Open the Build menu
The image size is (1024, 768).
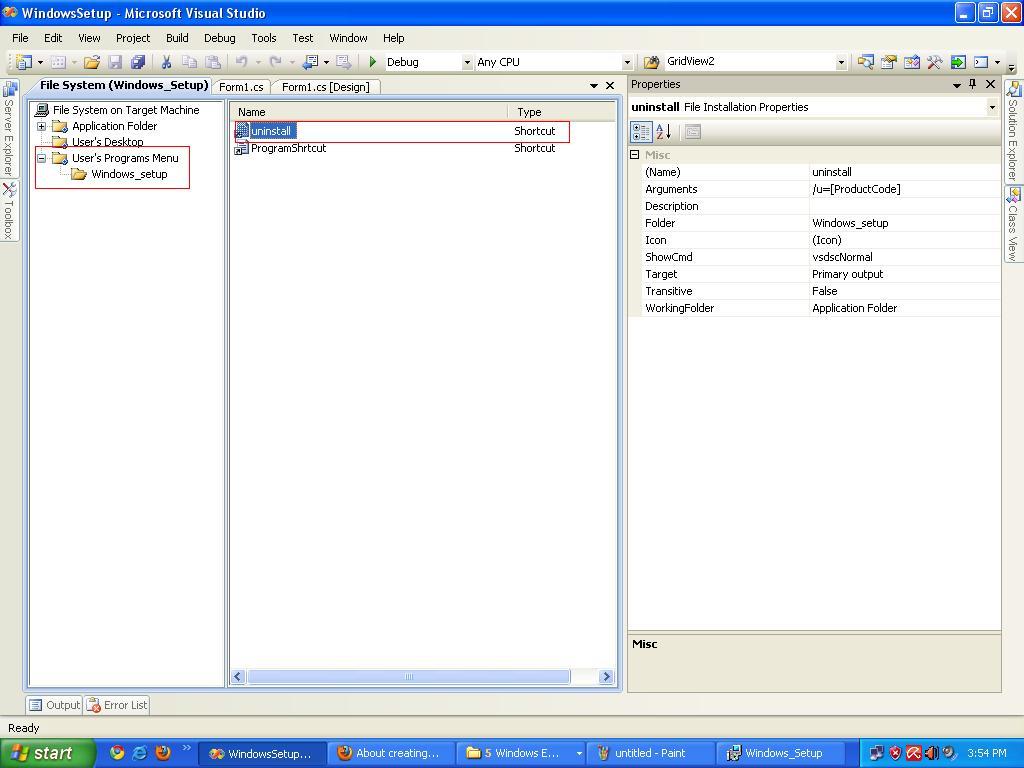(177, 38)
